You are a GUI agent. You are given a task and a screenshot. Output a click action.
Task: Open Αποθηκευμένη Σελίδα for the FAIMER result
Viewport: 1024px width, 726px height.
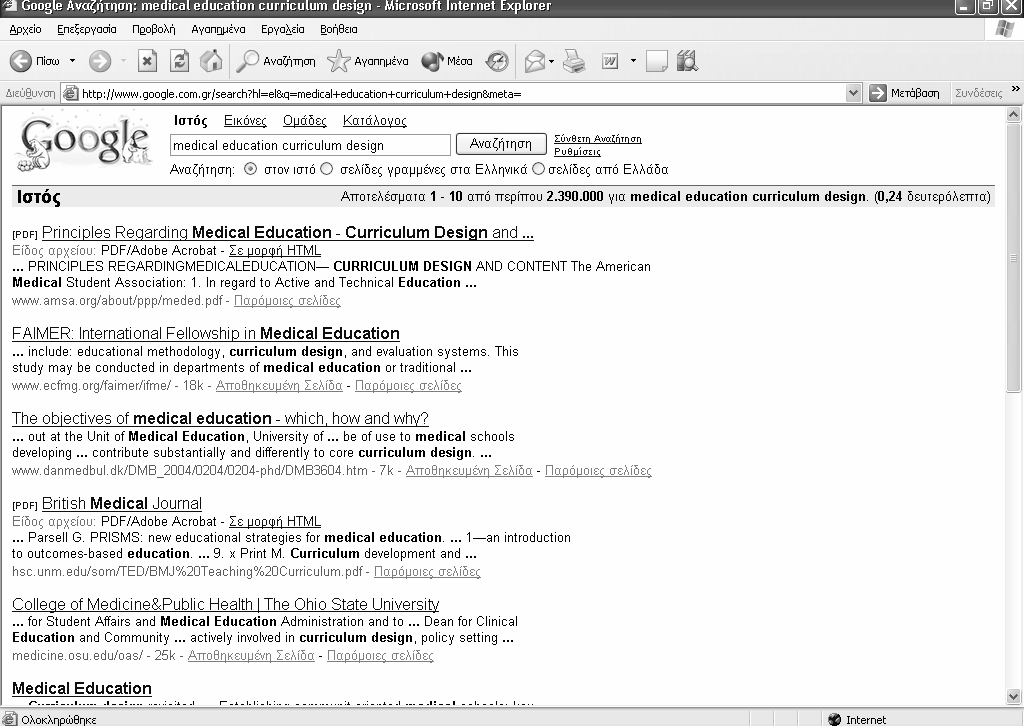279,386
